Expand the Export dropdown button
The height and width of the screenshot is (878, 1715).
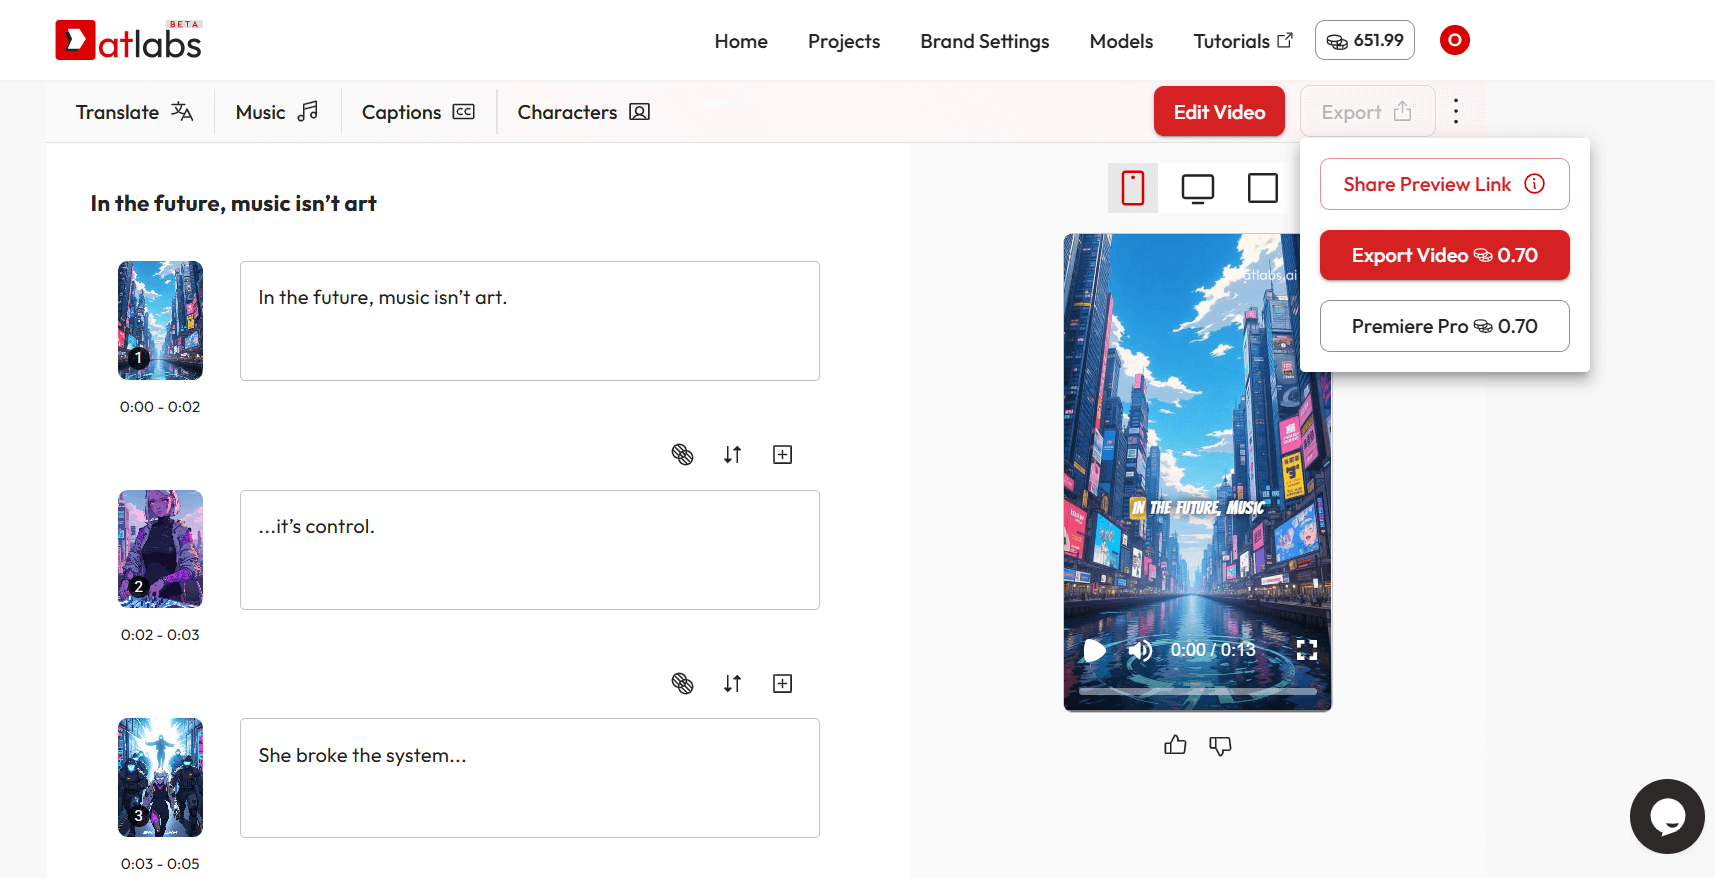click(1366, 112)
